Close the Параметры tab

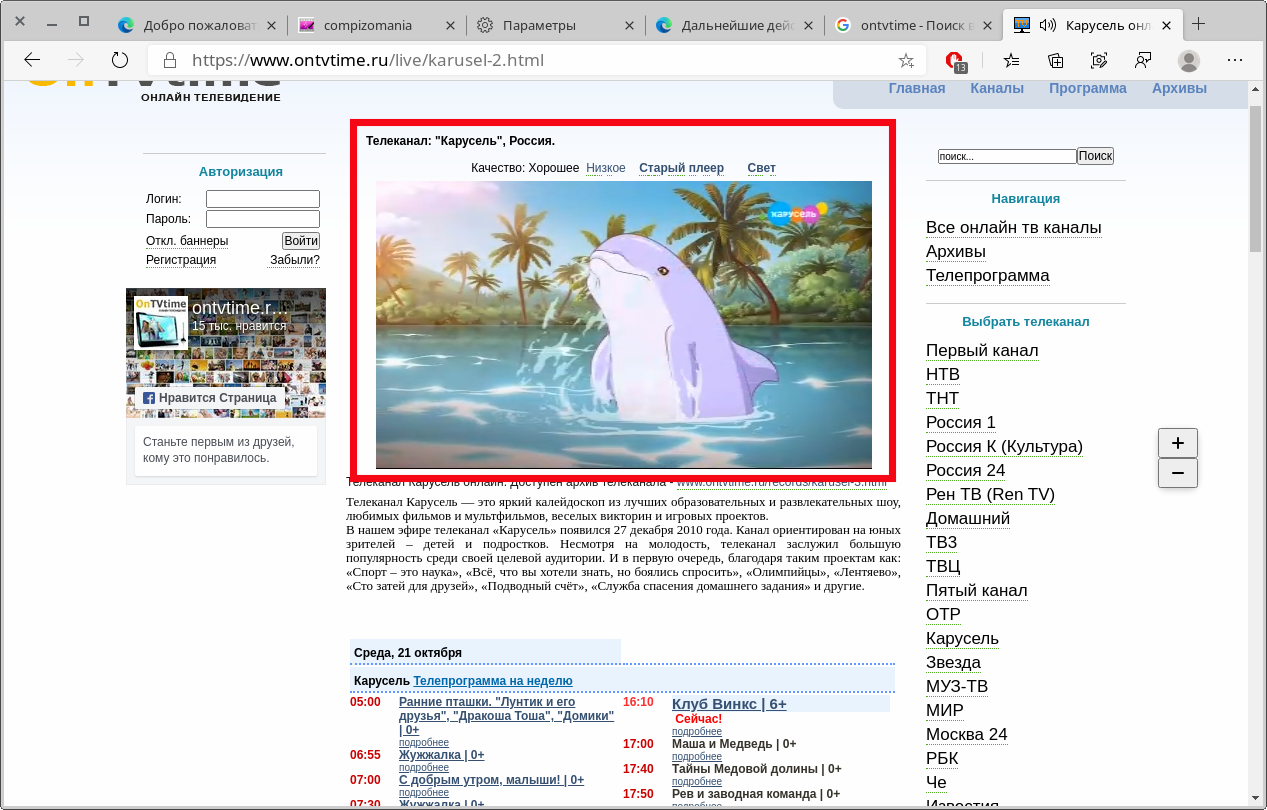(629, 25)
